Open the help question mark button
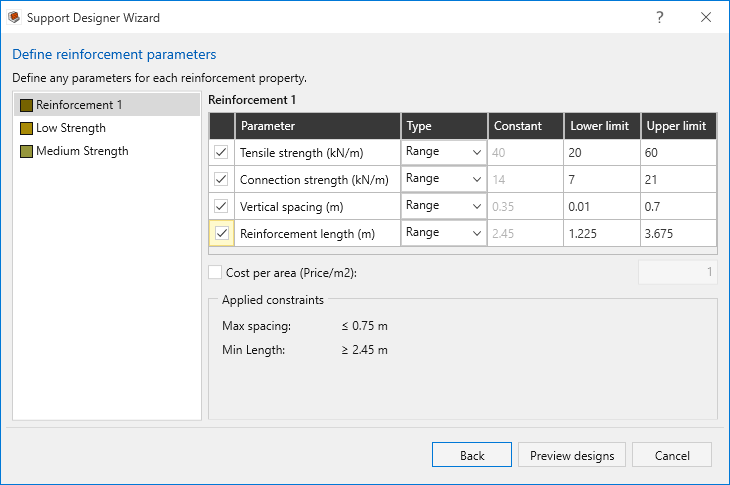730x485 pixels. tap(659, 17)
